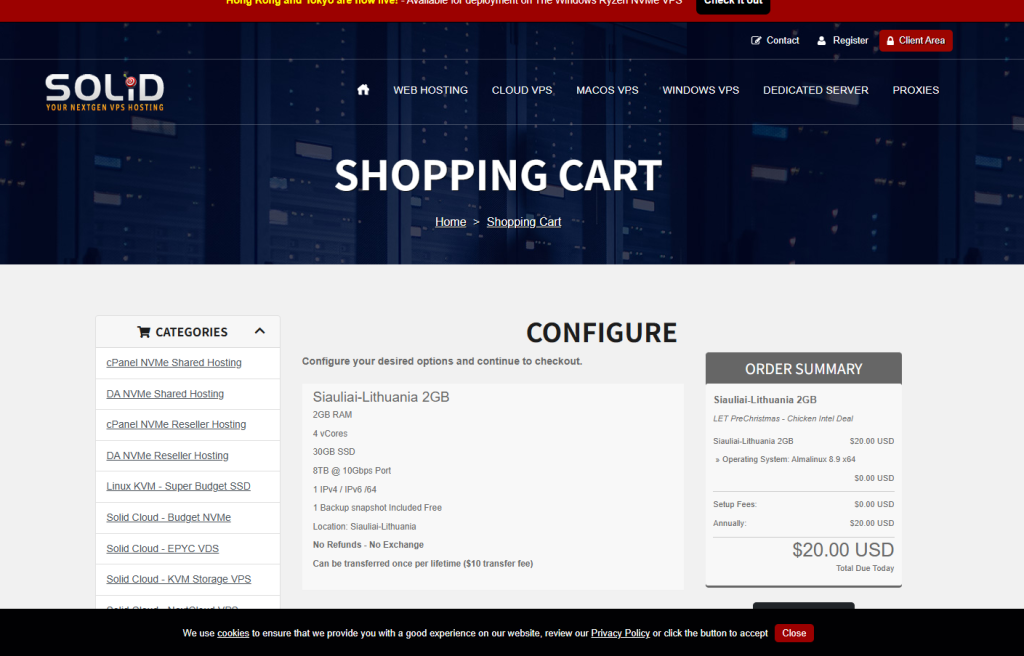Screen dimensions: 1024x656
Task: Select cPanel NVMe Shared Hosting category
Action: click(174, 363)
